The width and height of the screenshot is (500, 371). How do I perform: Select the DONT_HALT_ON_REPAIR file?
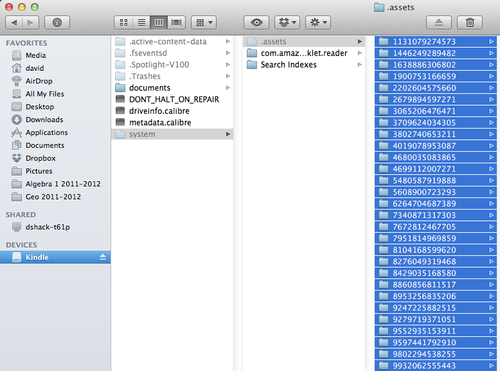click(x=172, y=99)
